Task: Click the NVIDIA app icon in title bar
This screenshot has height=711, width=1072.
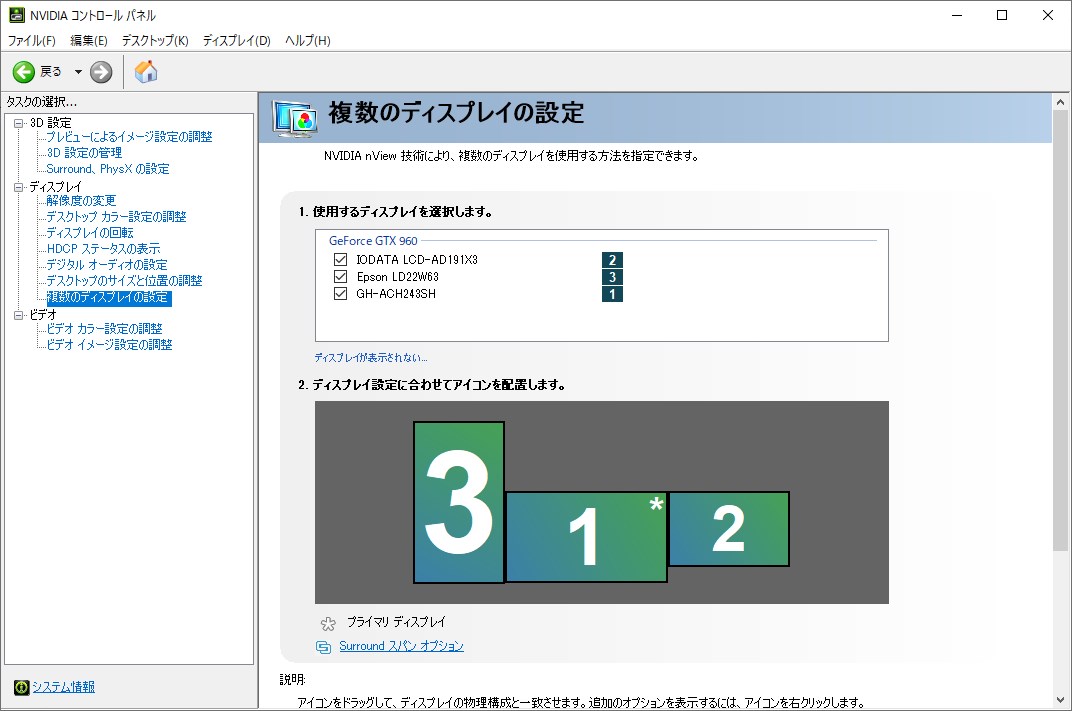Action: pos(16,15)
